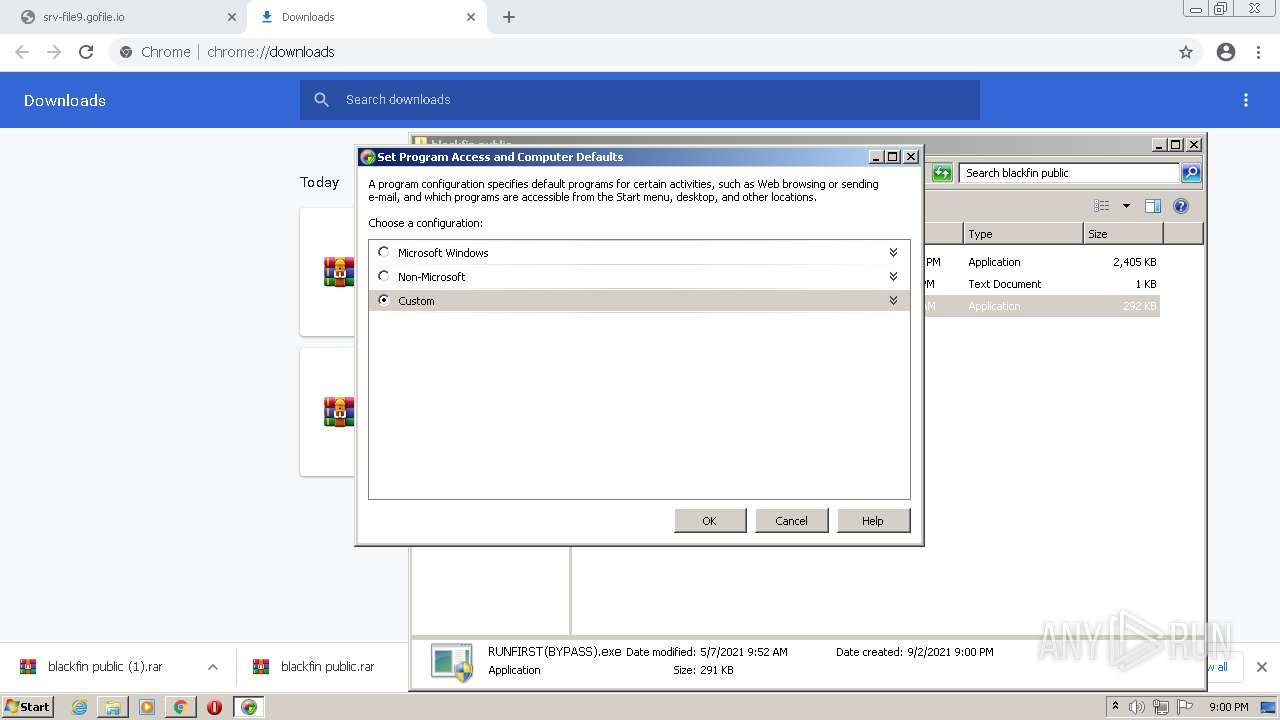Open the Downloads page more actions menu
The width and height of the screenshot is (1280, 720).
click(1246, 100)
